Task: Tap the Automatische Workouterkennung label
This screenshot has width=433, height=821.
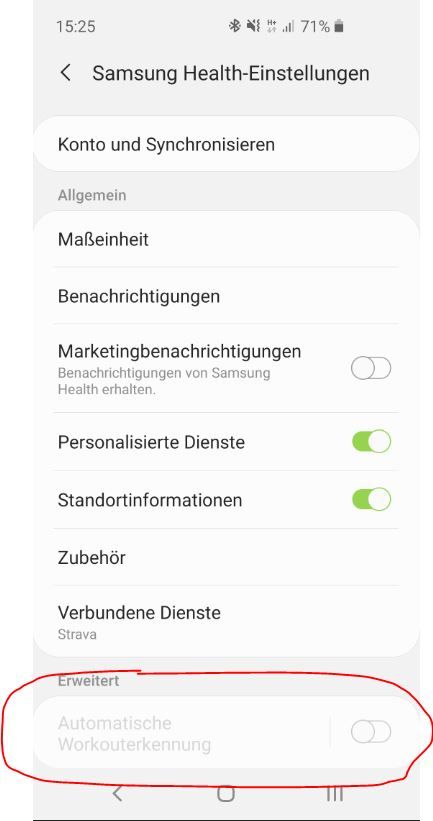Action: pos(135,734)
